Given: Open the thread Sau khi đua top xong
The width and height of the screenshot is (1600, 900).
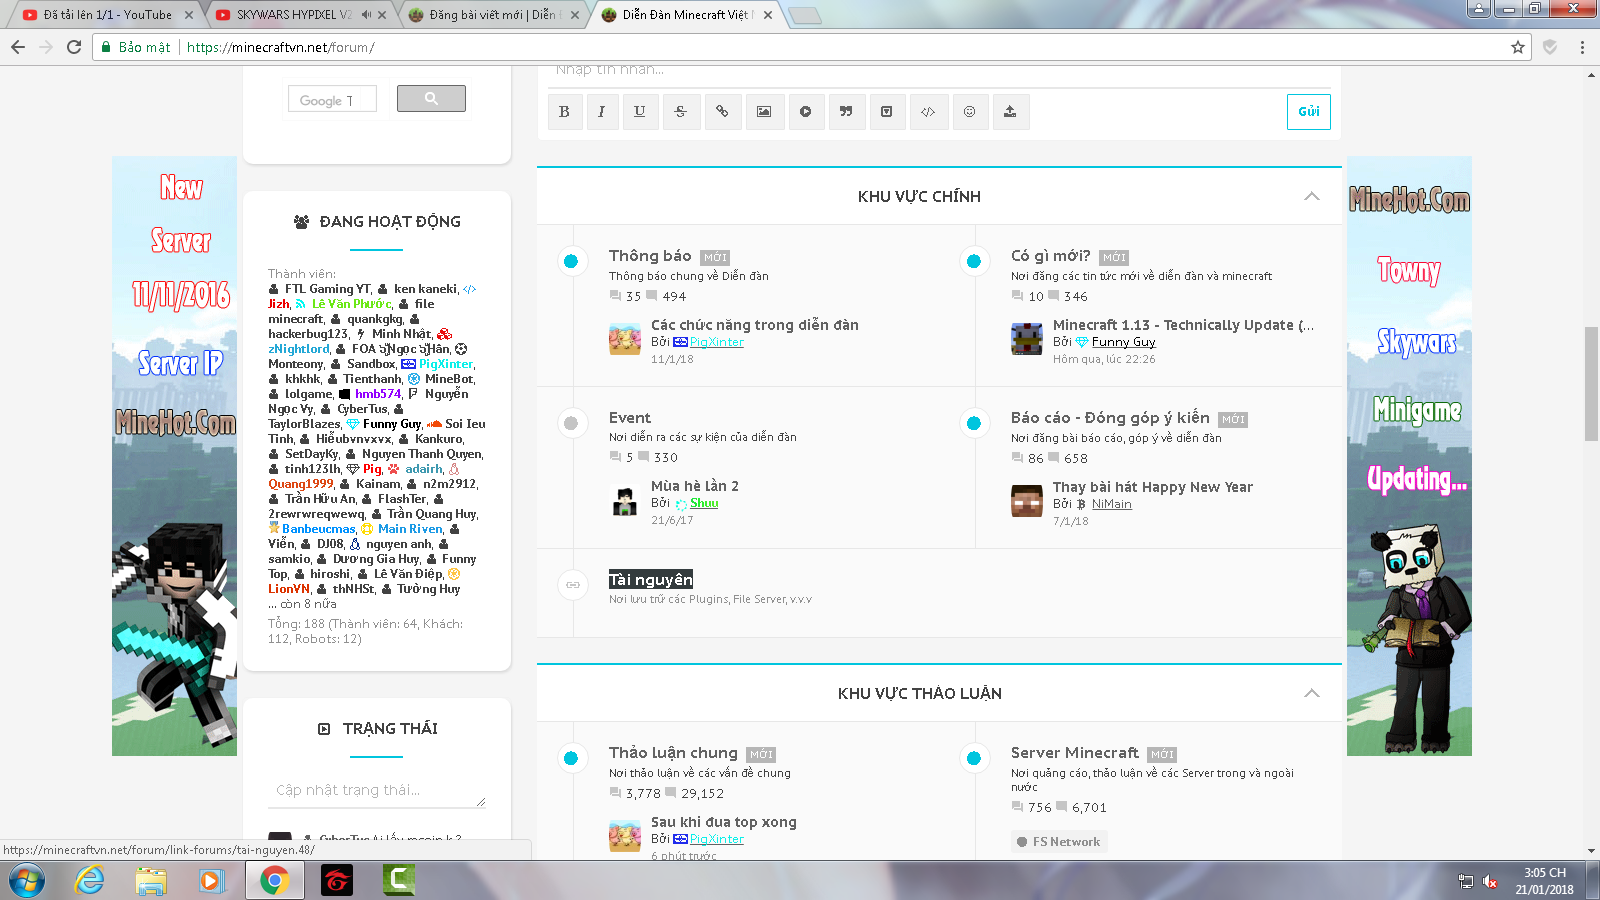Looking at the screenshot, I should pyautogui.click(x=724, y=822).
